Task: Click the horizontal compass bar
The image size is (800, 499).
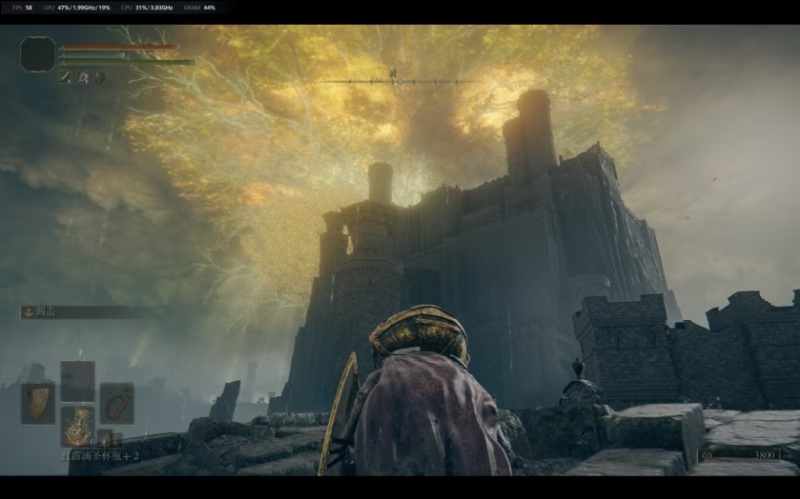Action: 399,82
